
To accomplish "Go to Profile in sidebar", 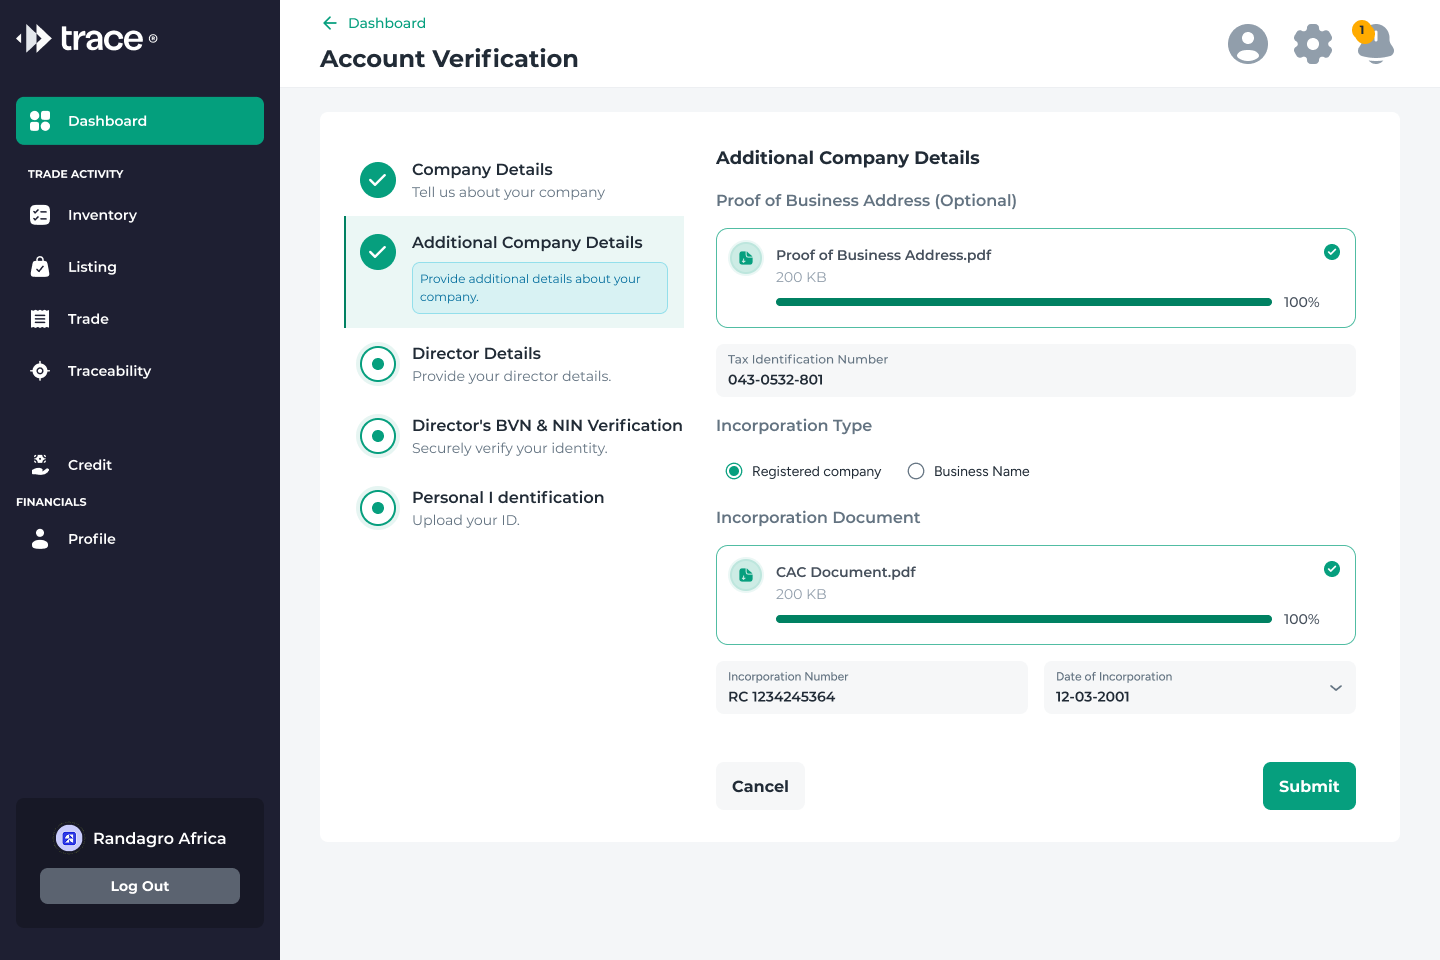I will point(140,539).
